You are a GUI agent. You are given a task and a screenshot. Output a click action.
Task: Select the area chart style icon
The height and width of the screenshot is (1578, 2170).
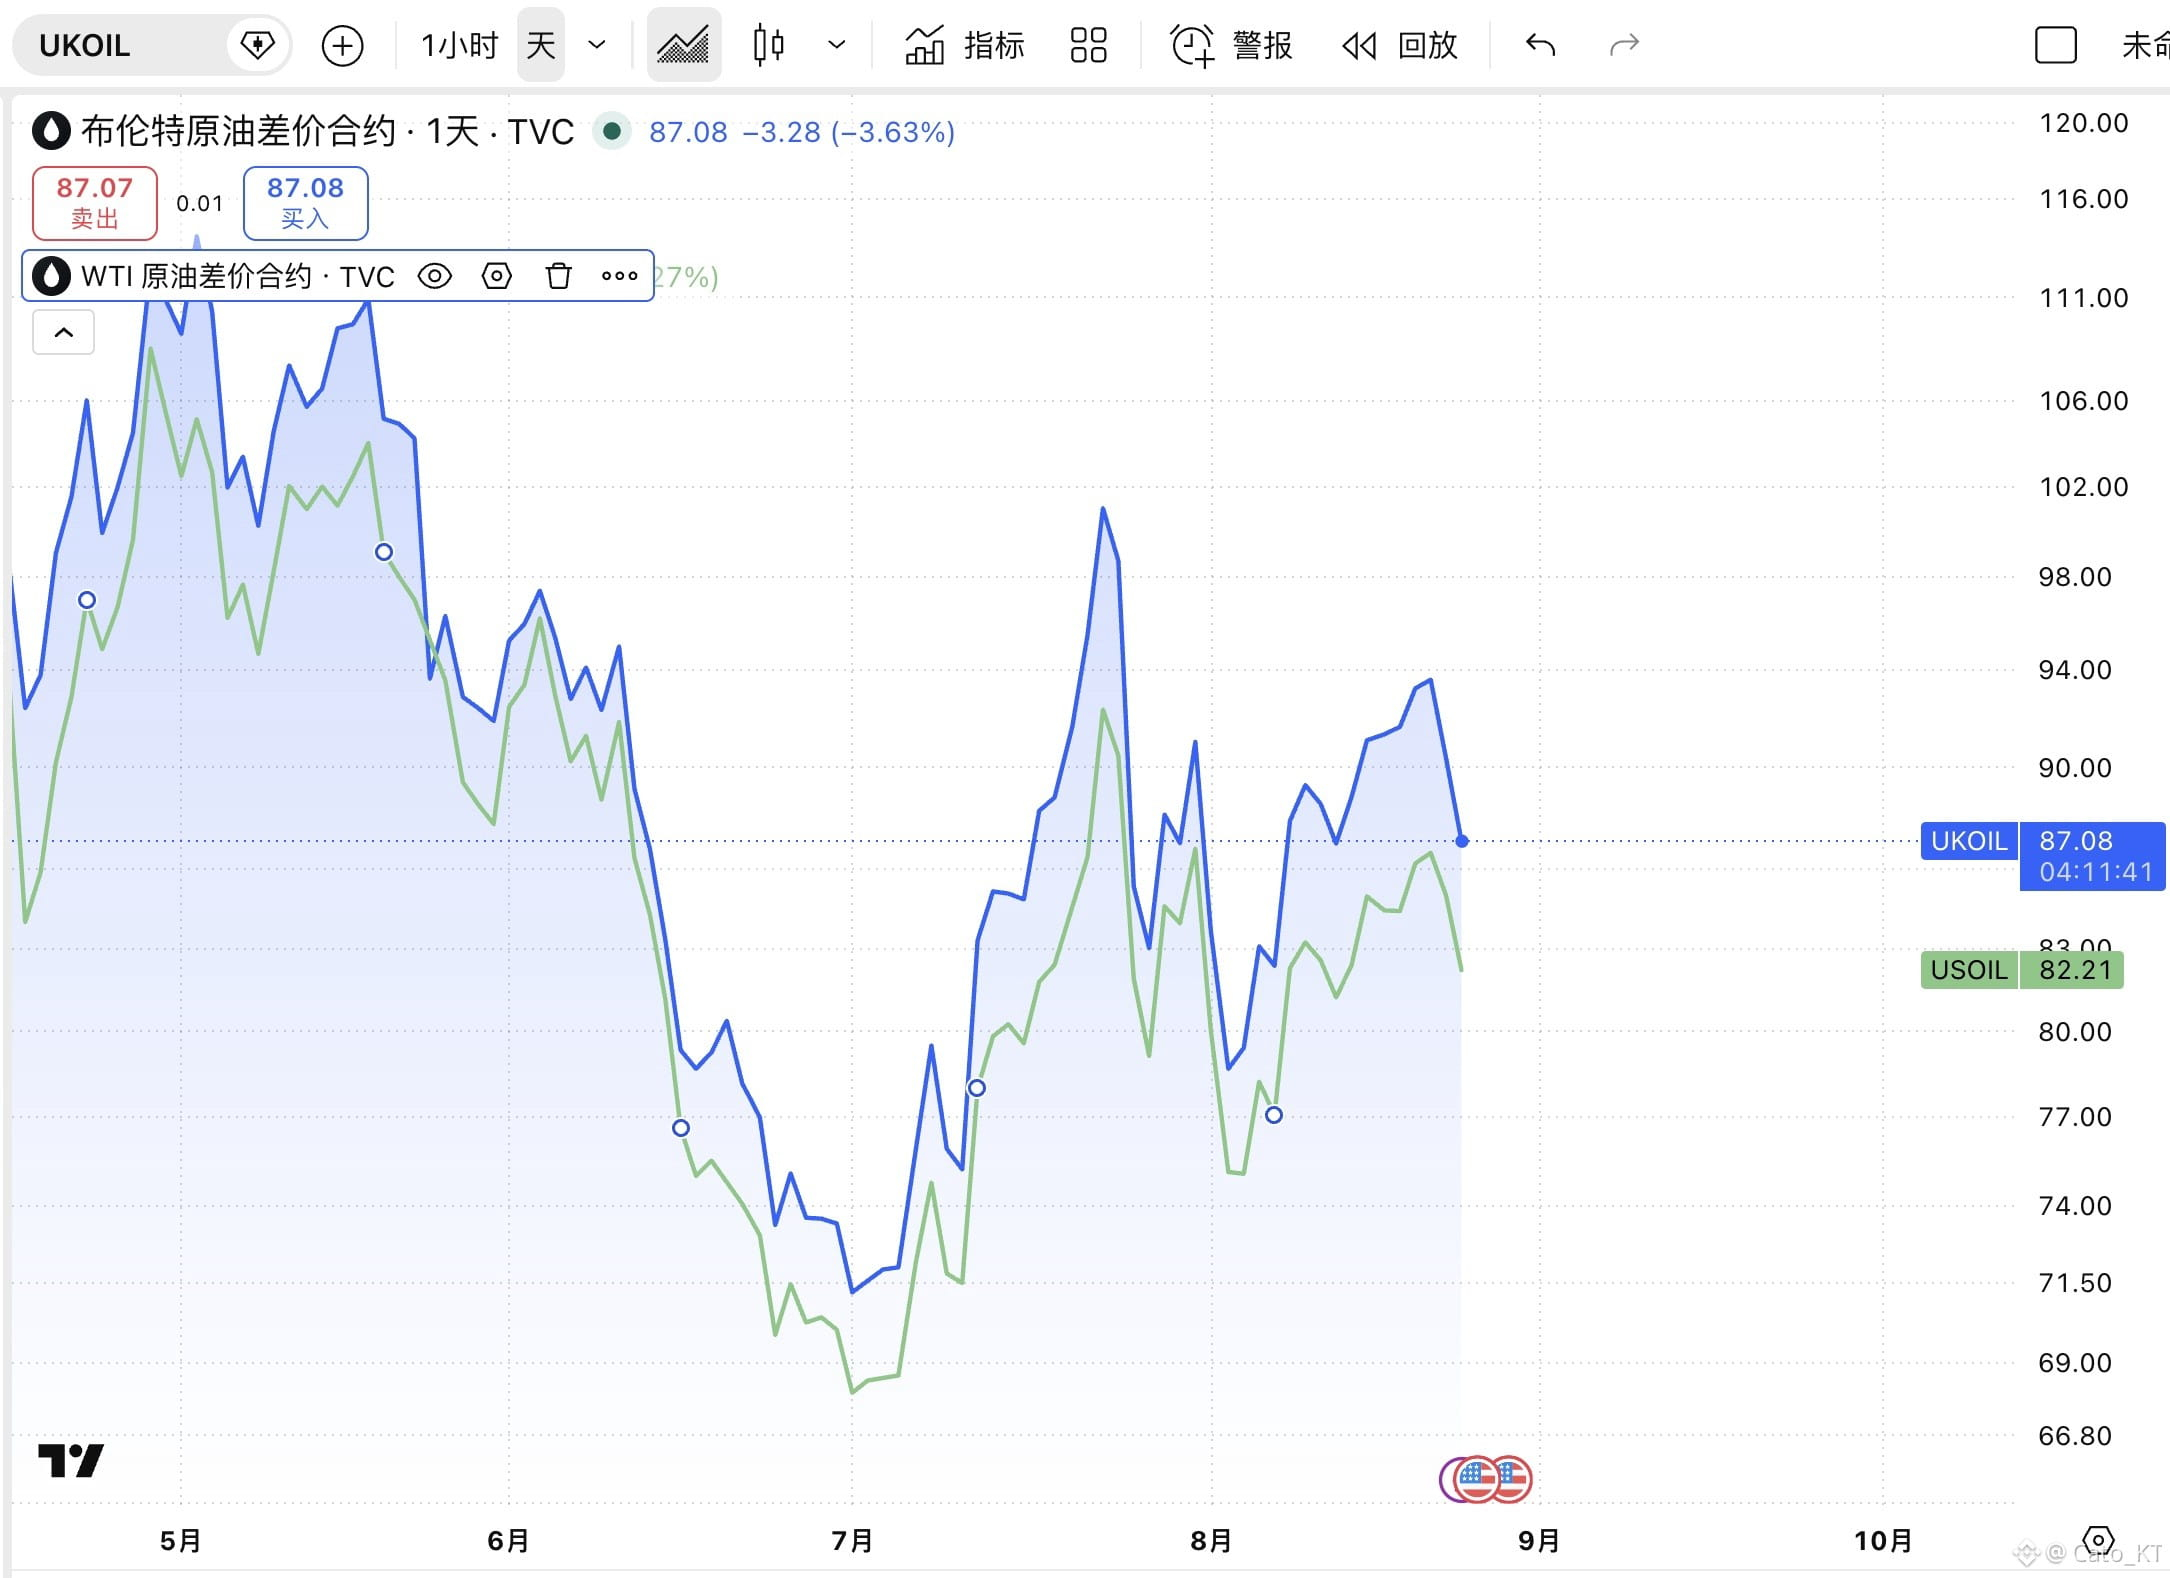click(684, 45)
